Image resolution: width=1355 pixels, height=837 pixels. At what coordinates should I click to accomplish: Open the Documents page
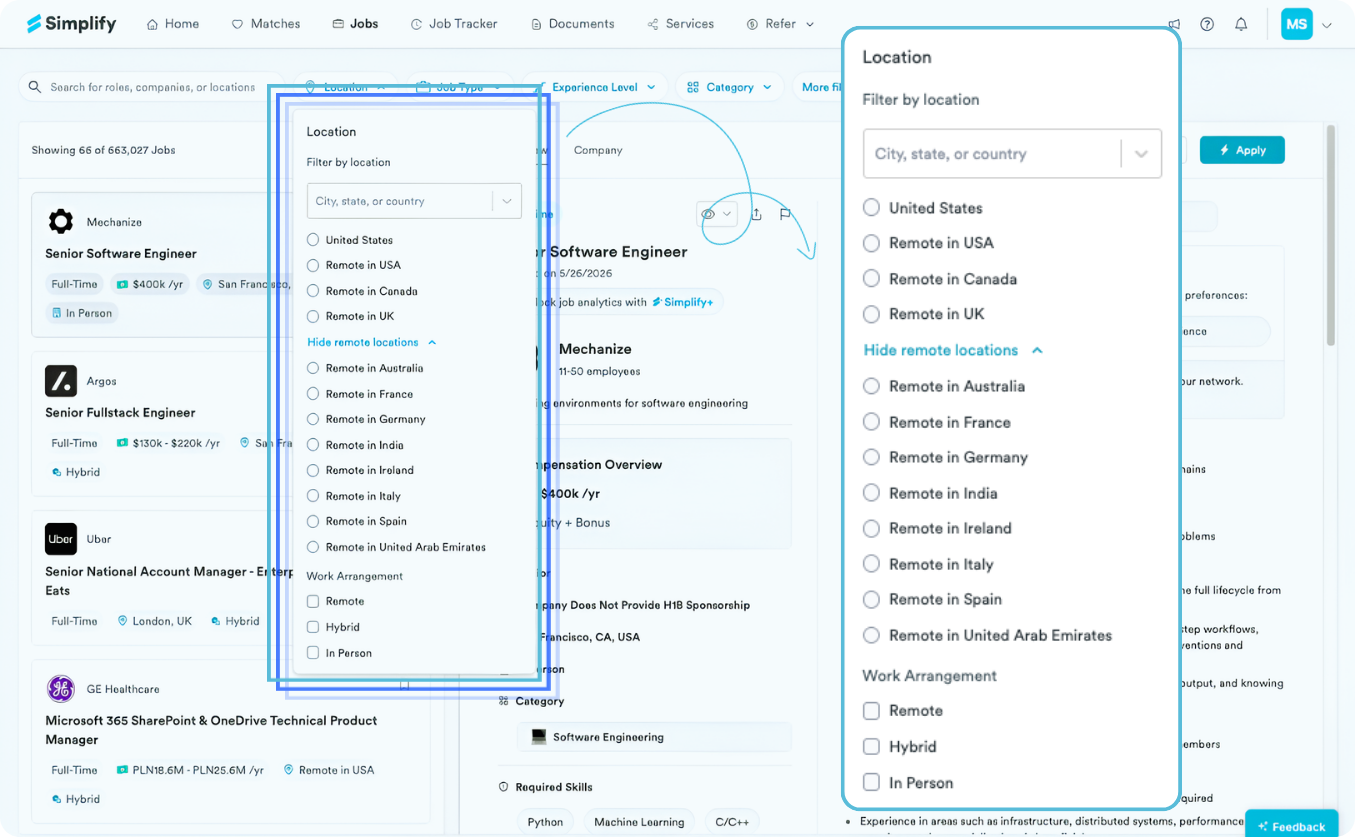(x=573, y=24)
